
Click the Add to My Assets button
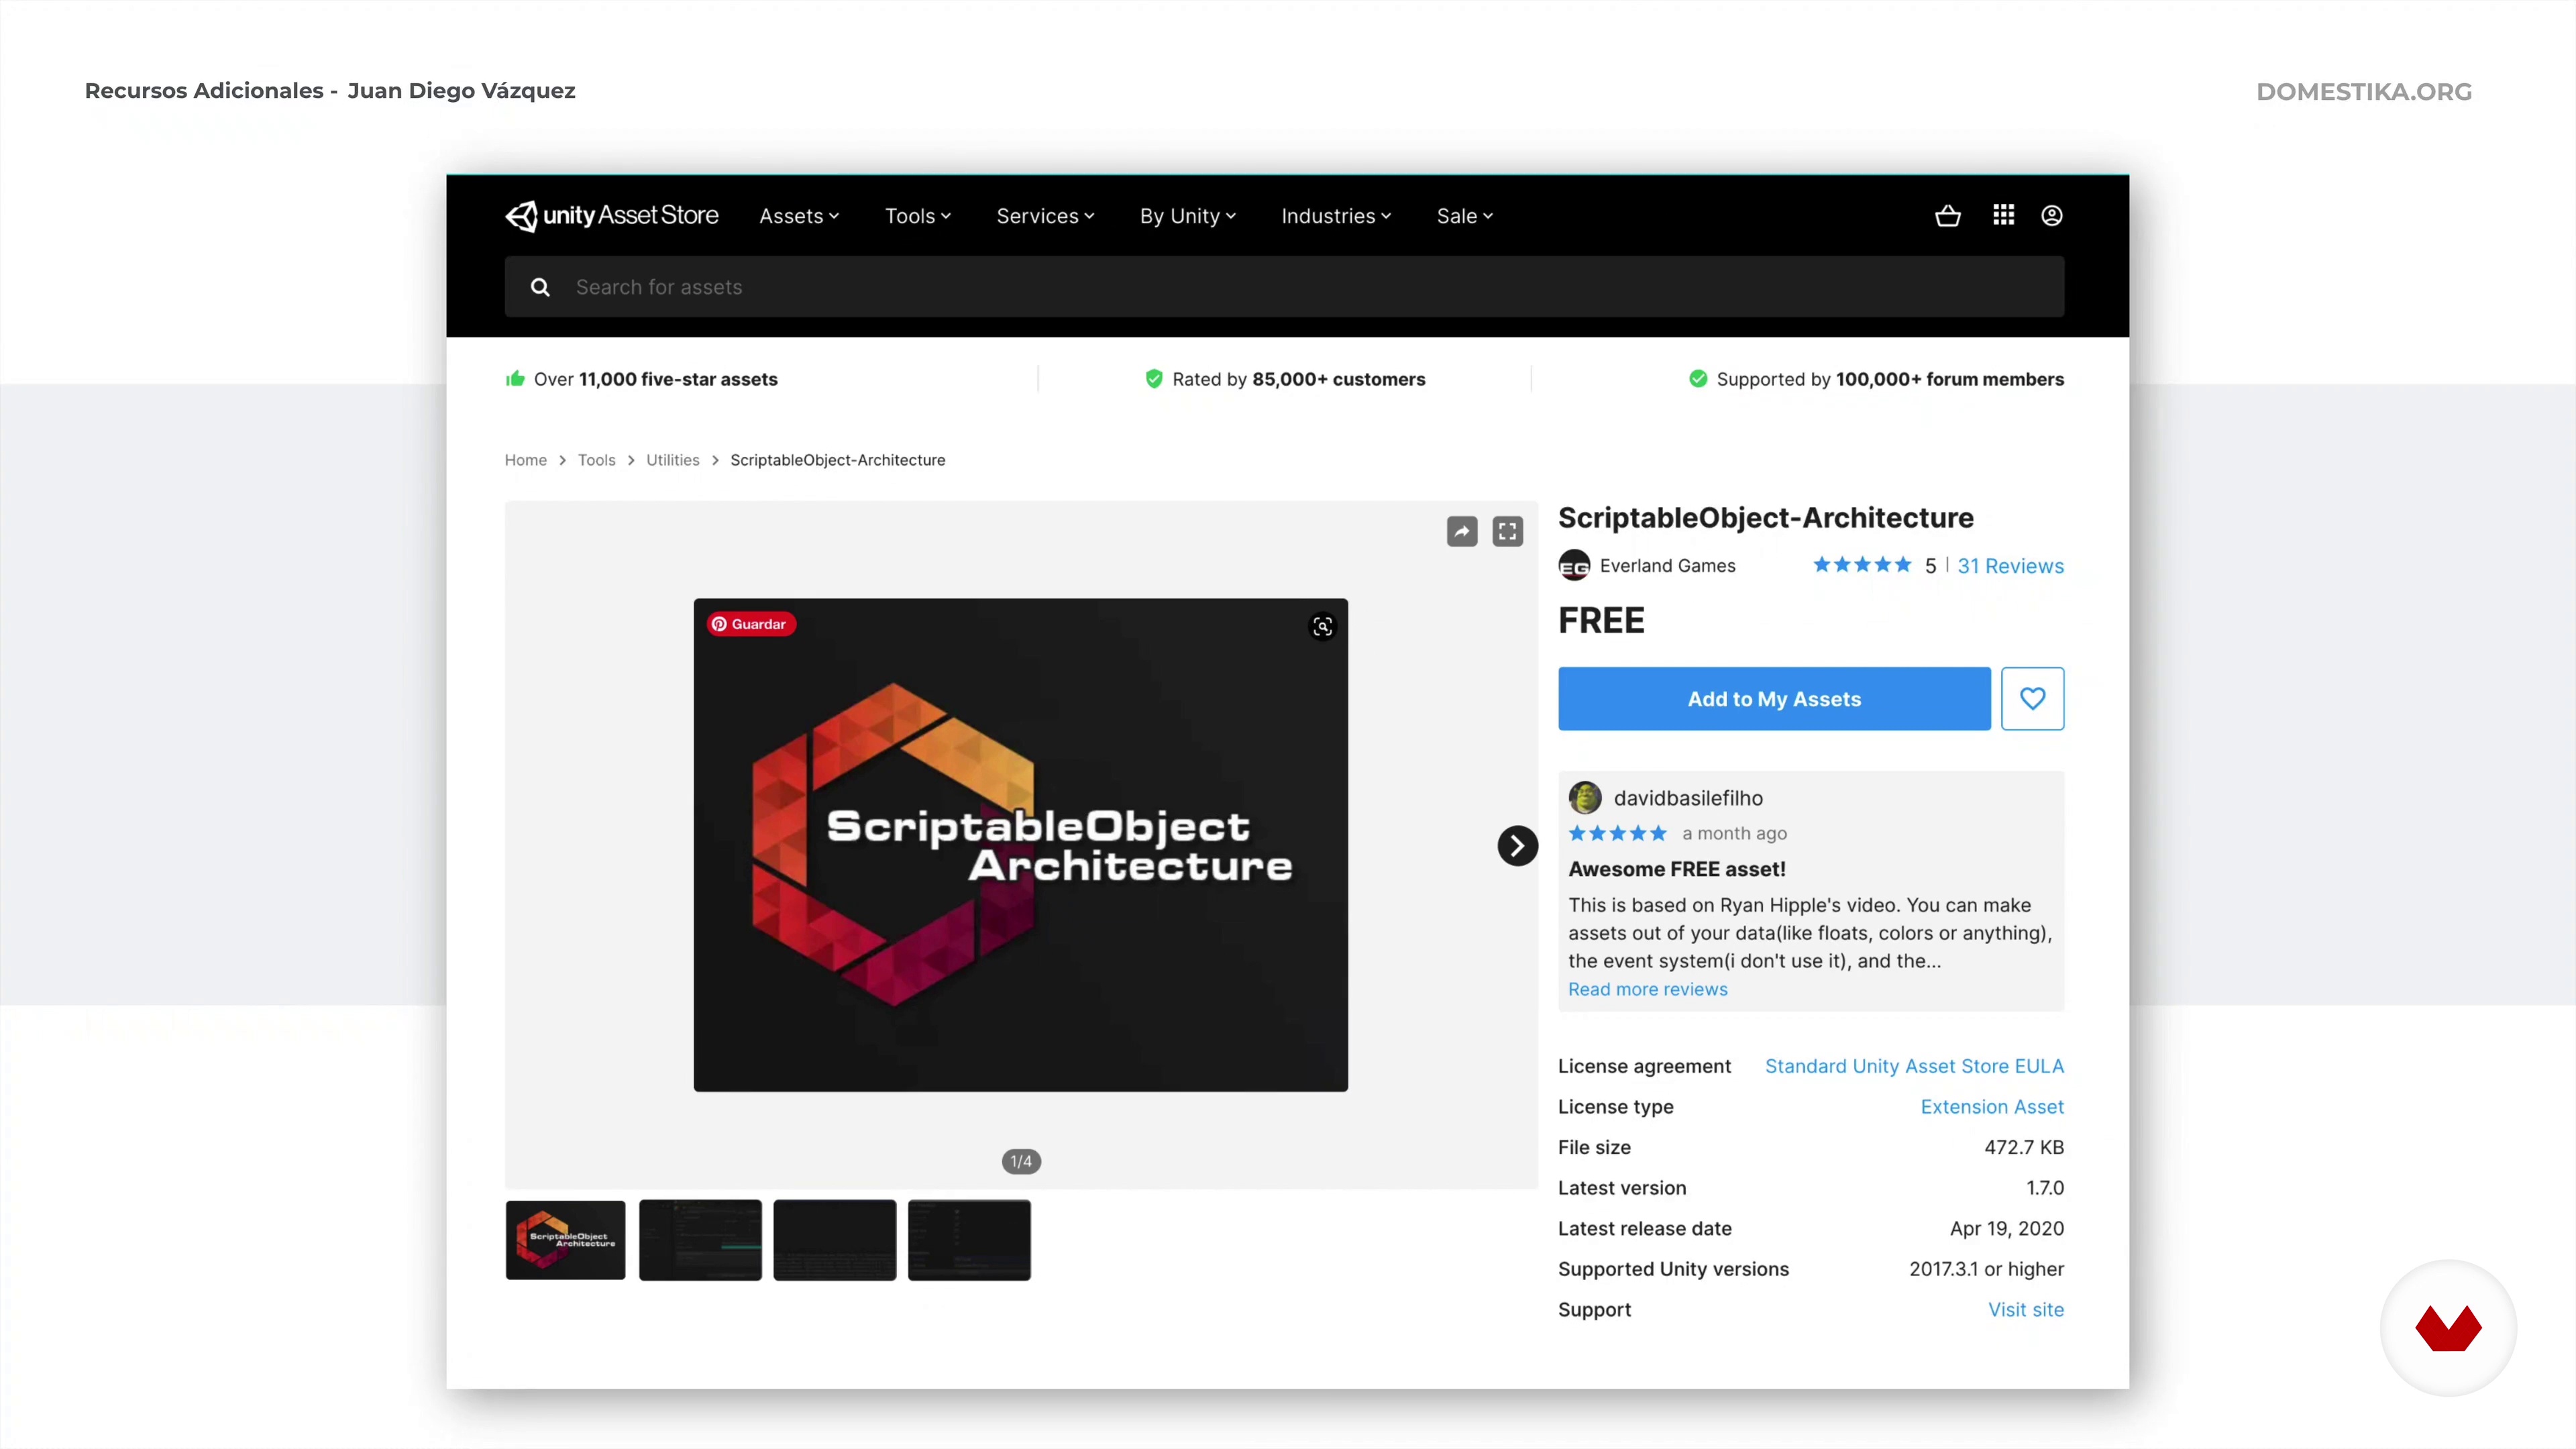tap(1774, 698)
